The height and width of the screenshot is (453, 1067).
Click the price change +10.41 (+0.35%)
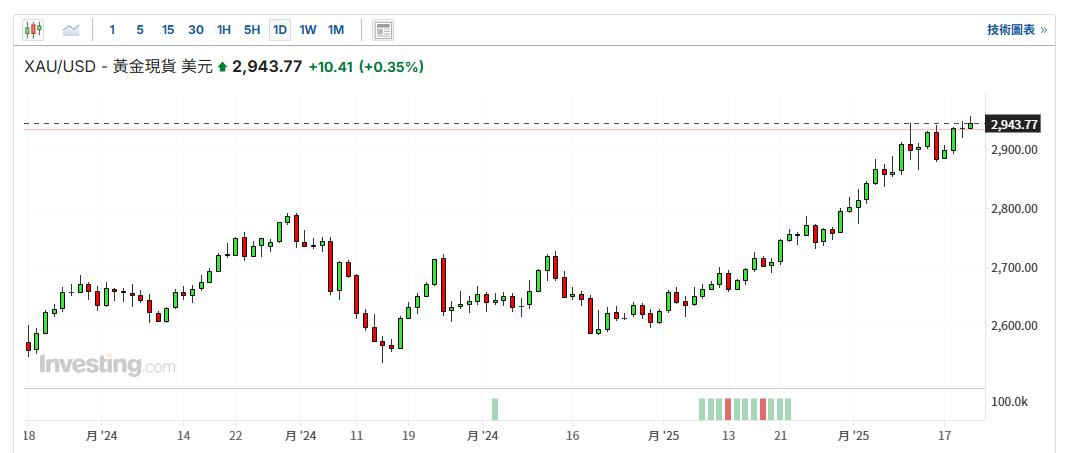(x=366, y=67)
